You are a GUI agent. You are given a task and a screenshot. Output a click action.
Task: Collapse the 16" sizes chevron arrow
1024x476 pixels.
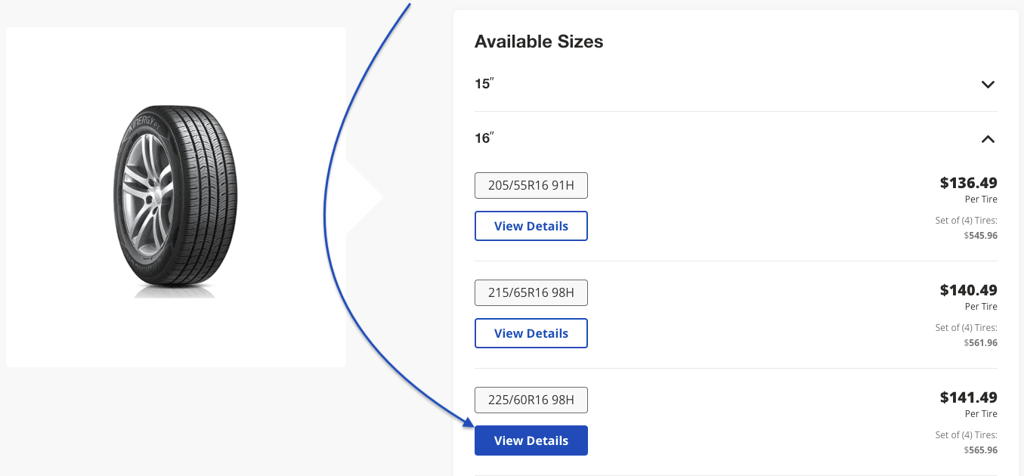click(987, 139)
